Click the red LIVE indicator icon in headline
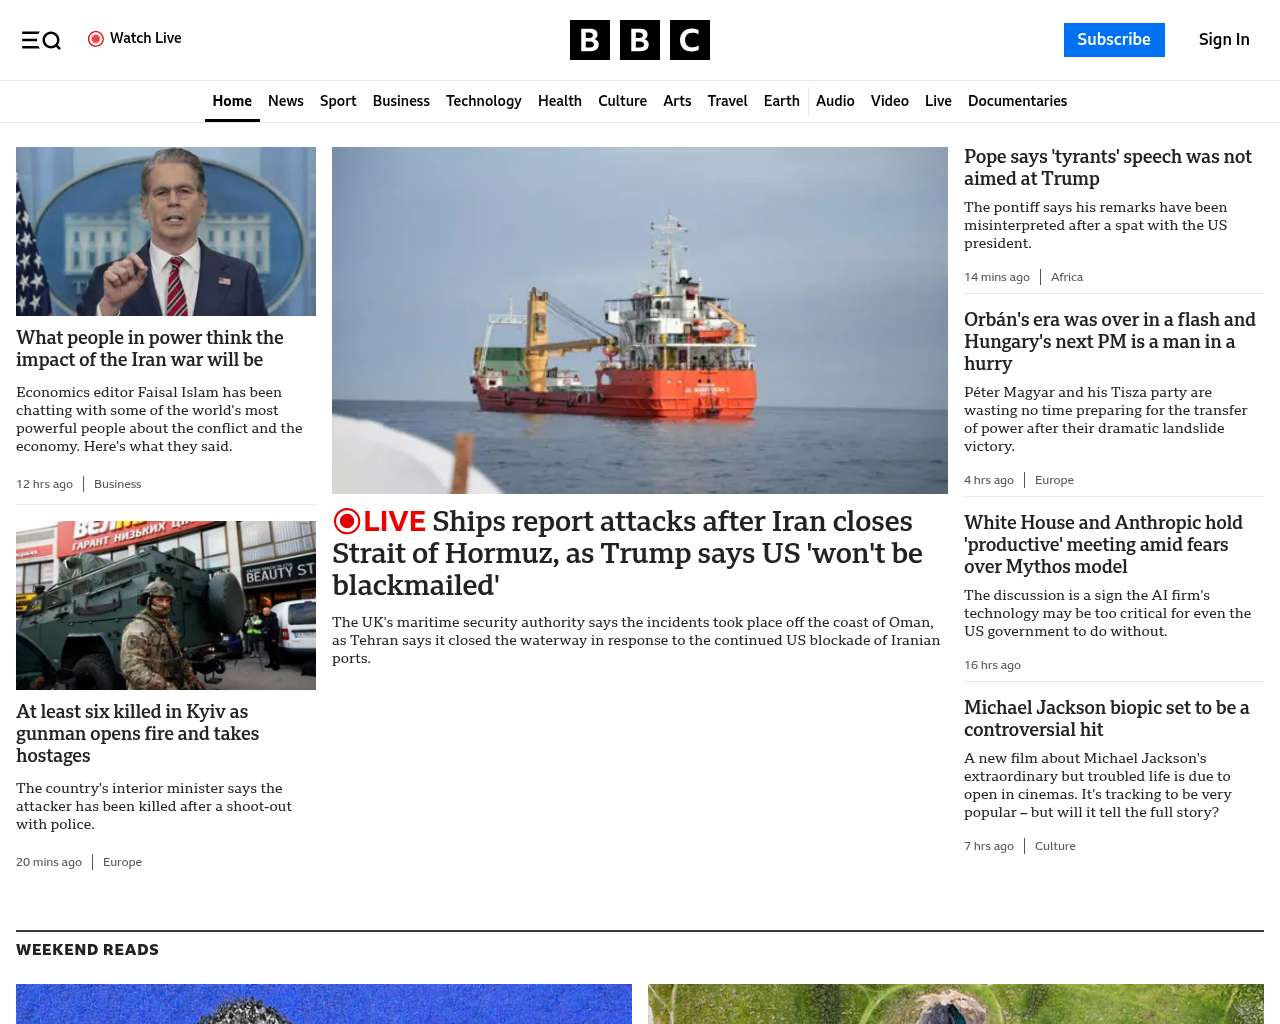Image resolution: width=1280 pixels, height=1024 pixels. (x=347, y=521)
